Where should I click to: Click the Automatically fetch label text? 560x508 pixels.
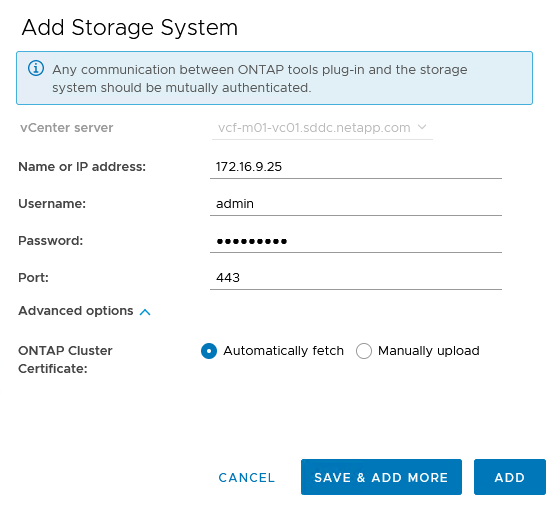[283, 351]
